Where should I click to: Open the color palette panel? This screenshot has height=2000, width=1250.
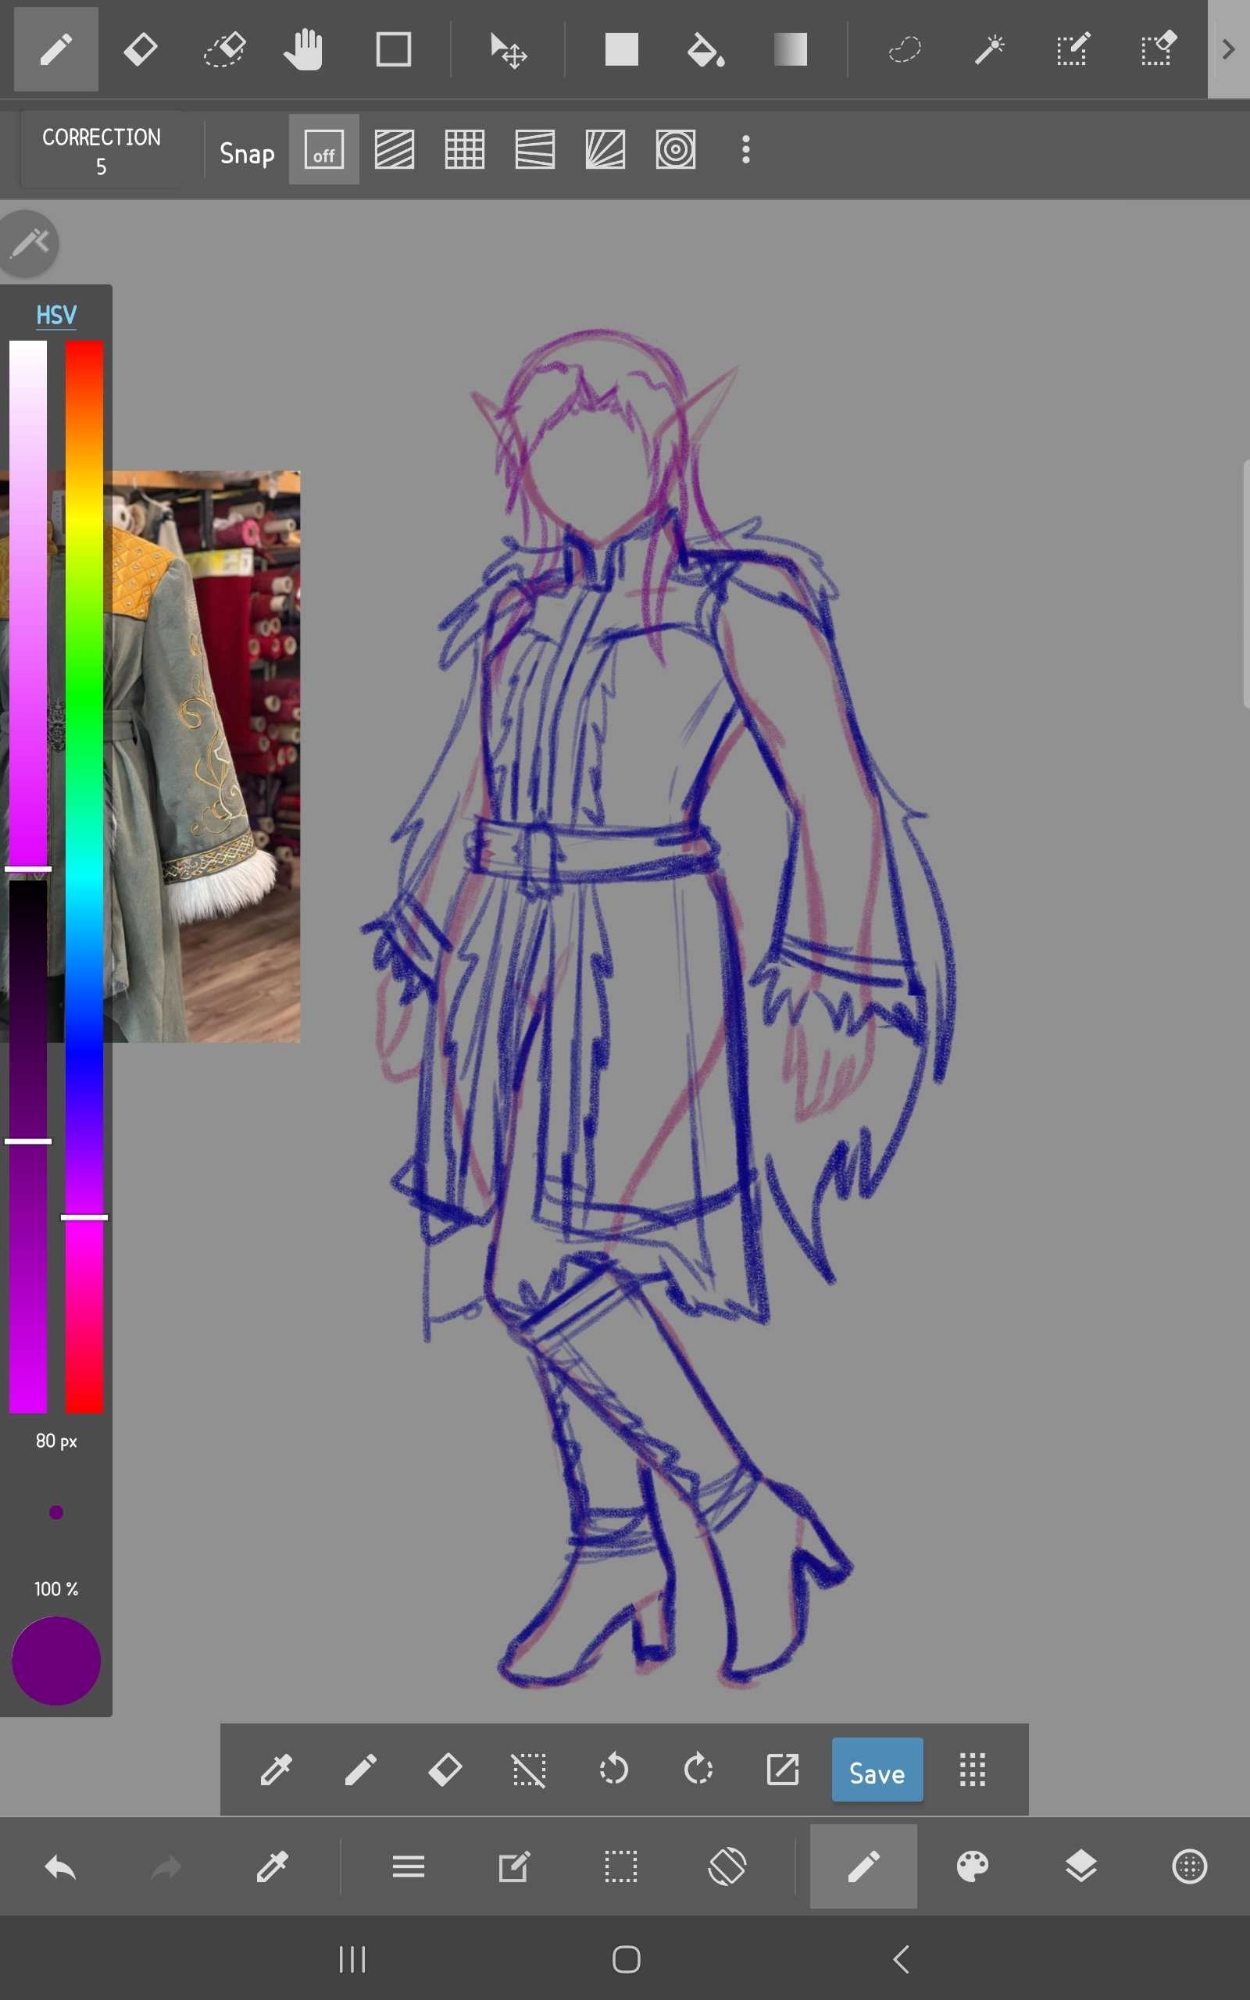[x=972, y=1866]
